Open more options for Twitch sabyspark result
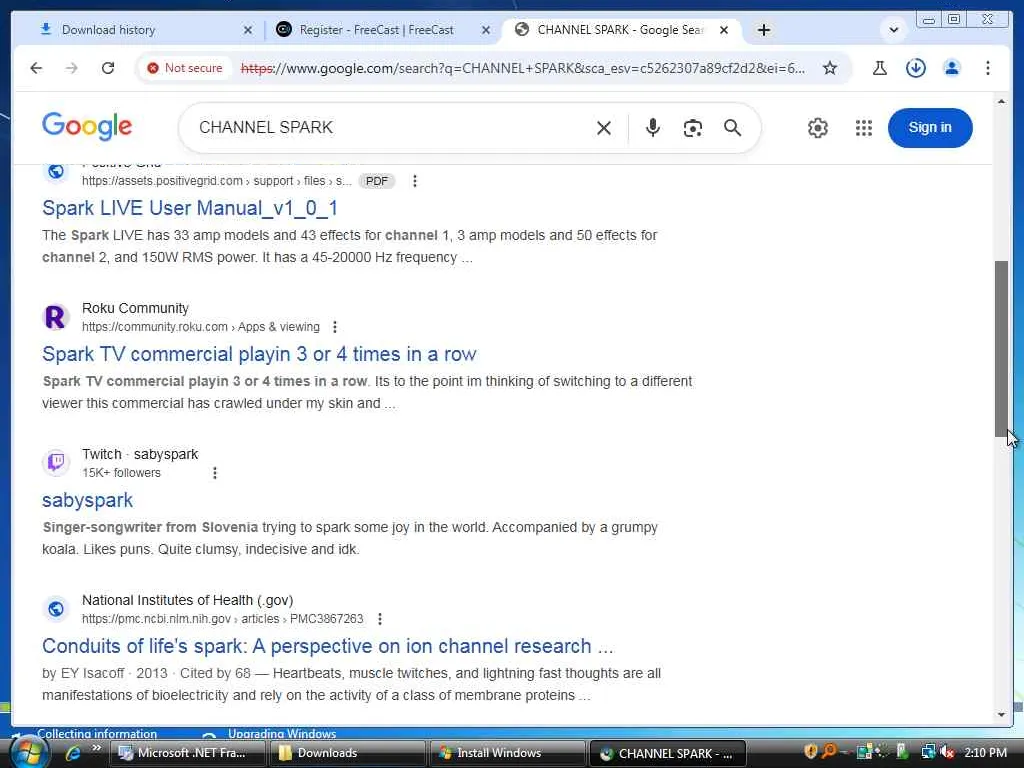The width and height of the screenshot is (1024, 768). pos(215,473)
